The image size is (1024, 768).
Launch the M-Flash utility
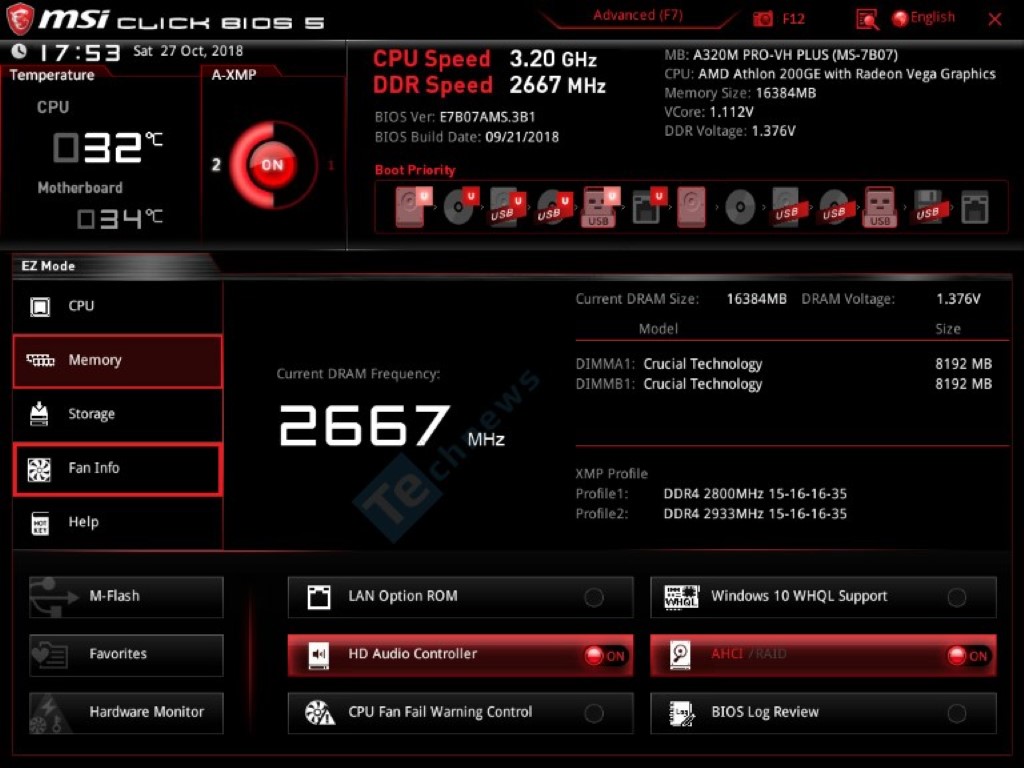click(126, 597)
